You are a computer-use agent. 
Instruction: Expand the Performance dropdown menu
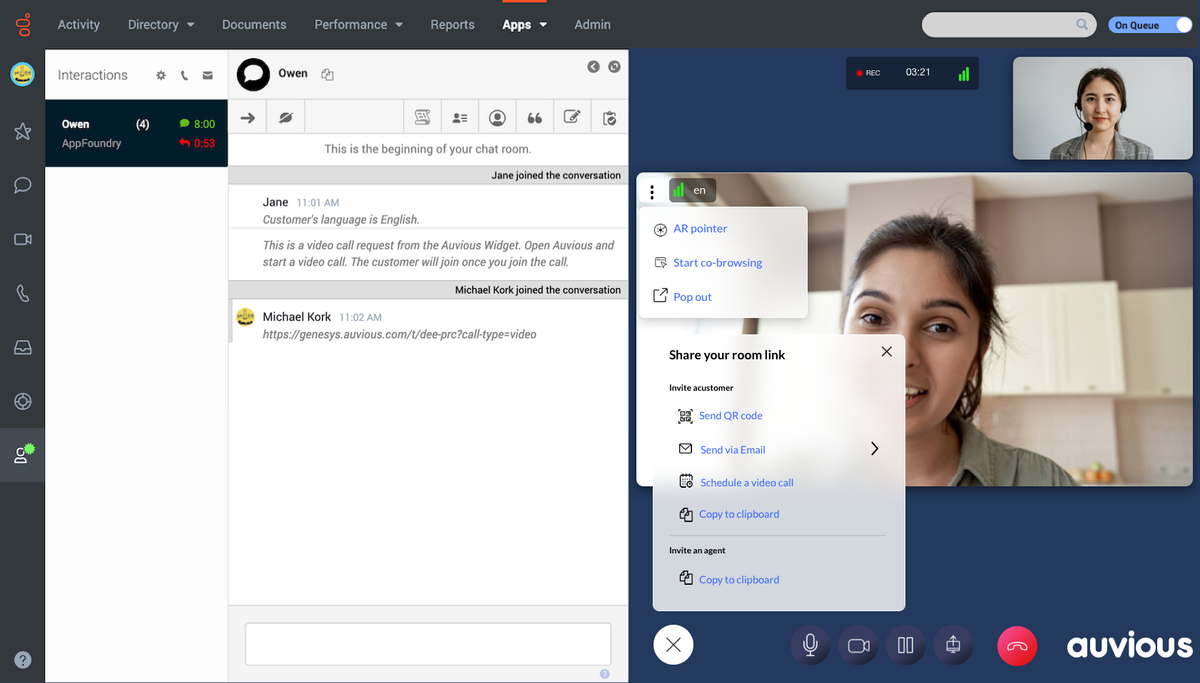tap(358, 24)
